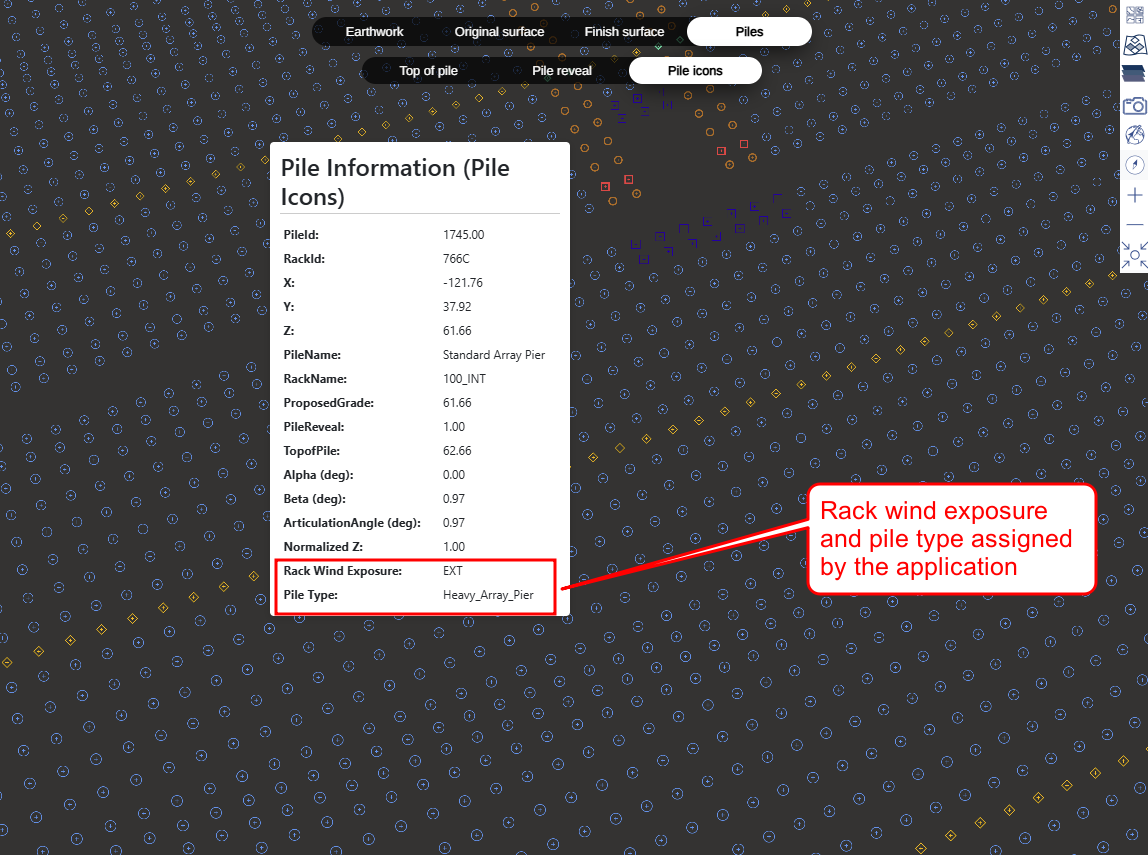Image resolution: width=1148 pixels, height=855 pixels.
Task: Click the ArticulationAngle (deg) label
Action: coord(352,523)
